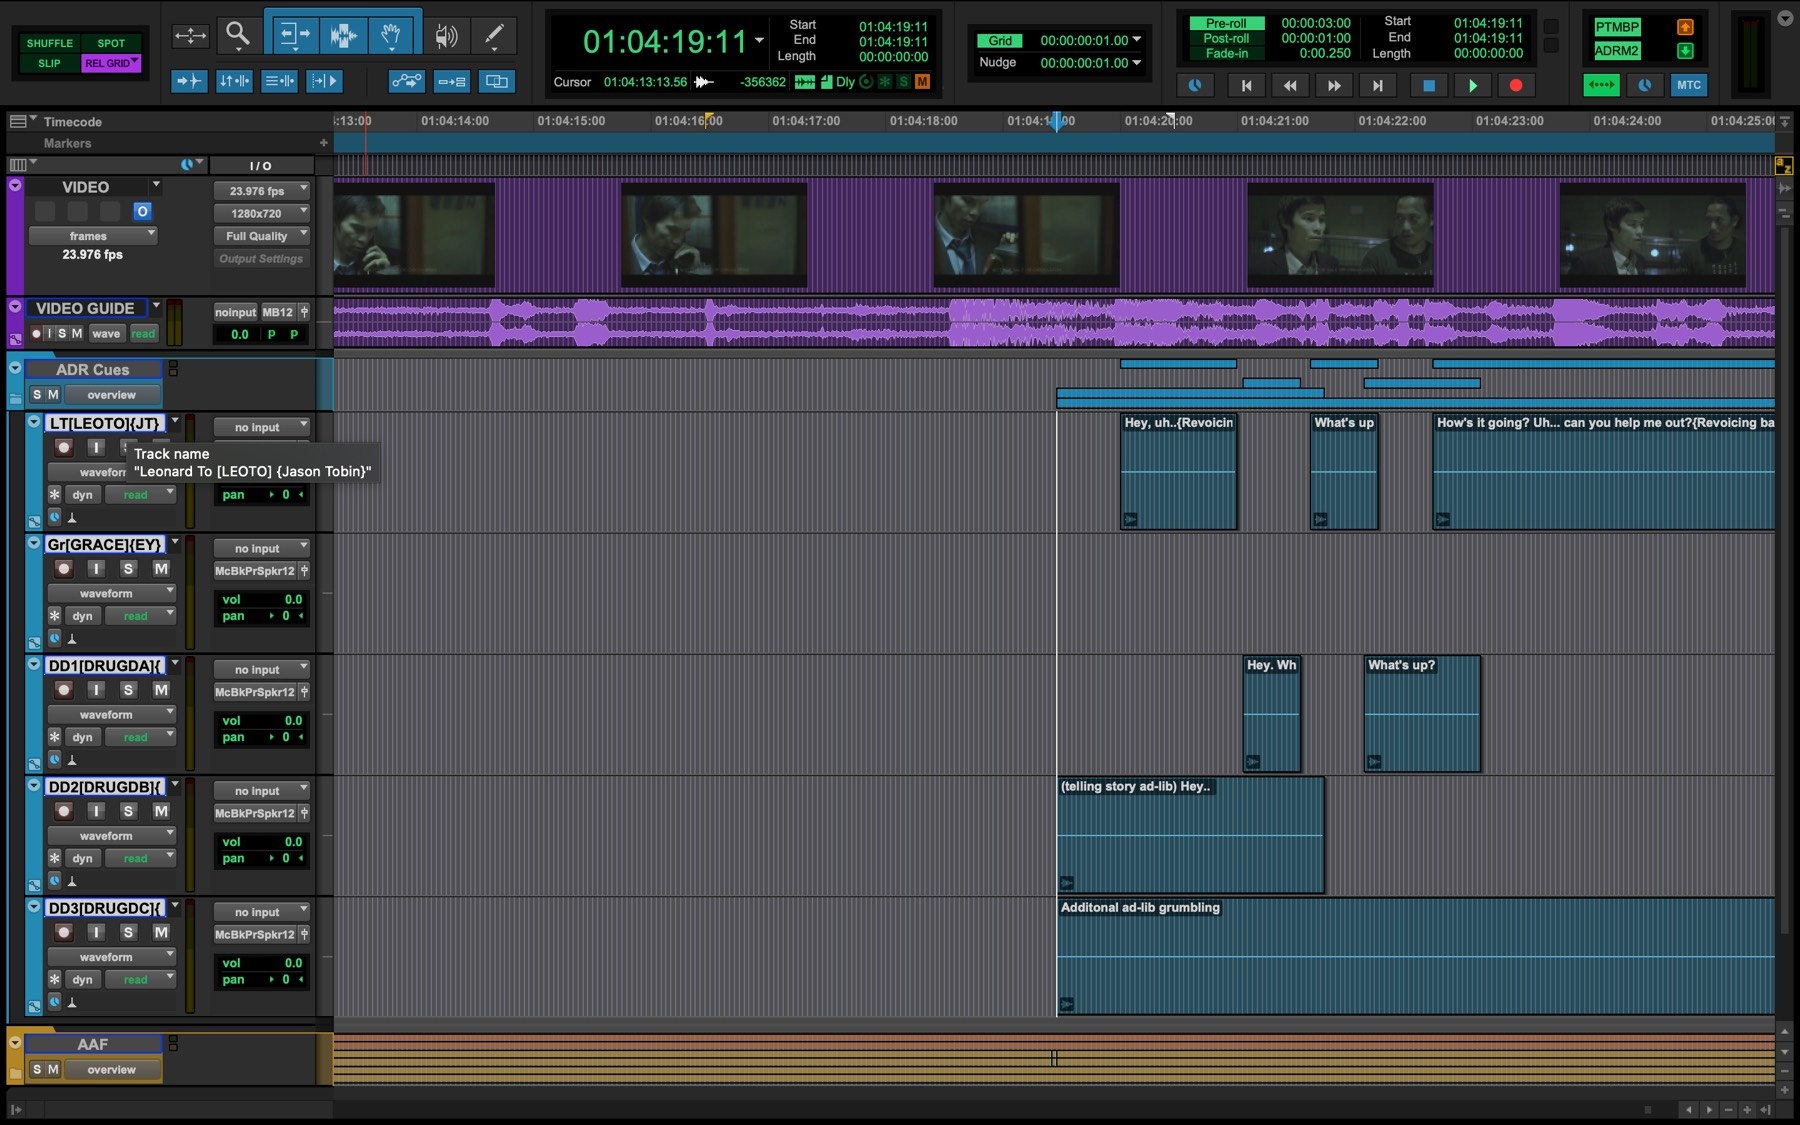Click the green down-arrow icon beside ADRM2
The width and height of the screenshot is (1800, 1125).
(1685, 51)
